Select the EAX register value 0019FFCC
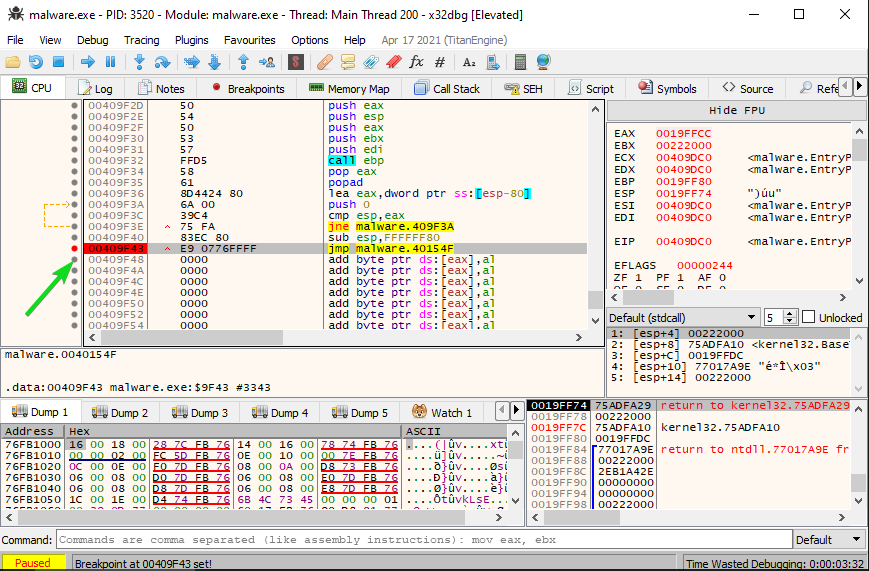This screenshot has height=571, width=869. pos(683,133)
